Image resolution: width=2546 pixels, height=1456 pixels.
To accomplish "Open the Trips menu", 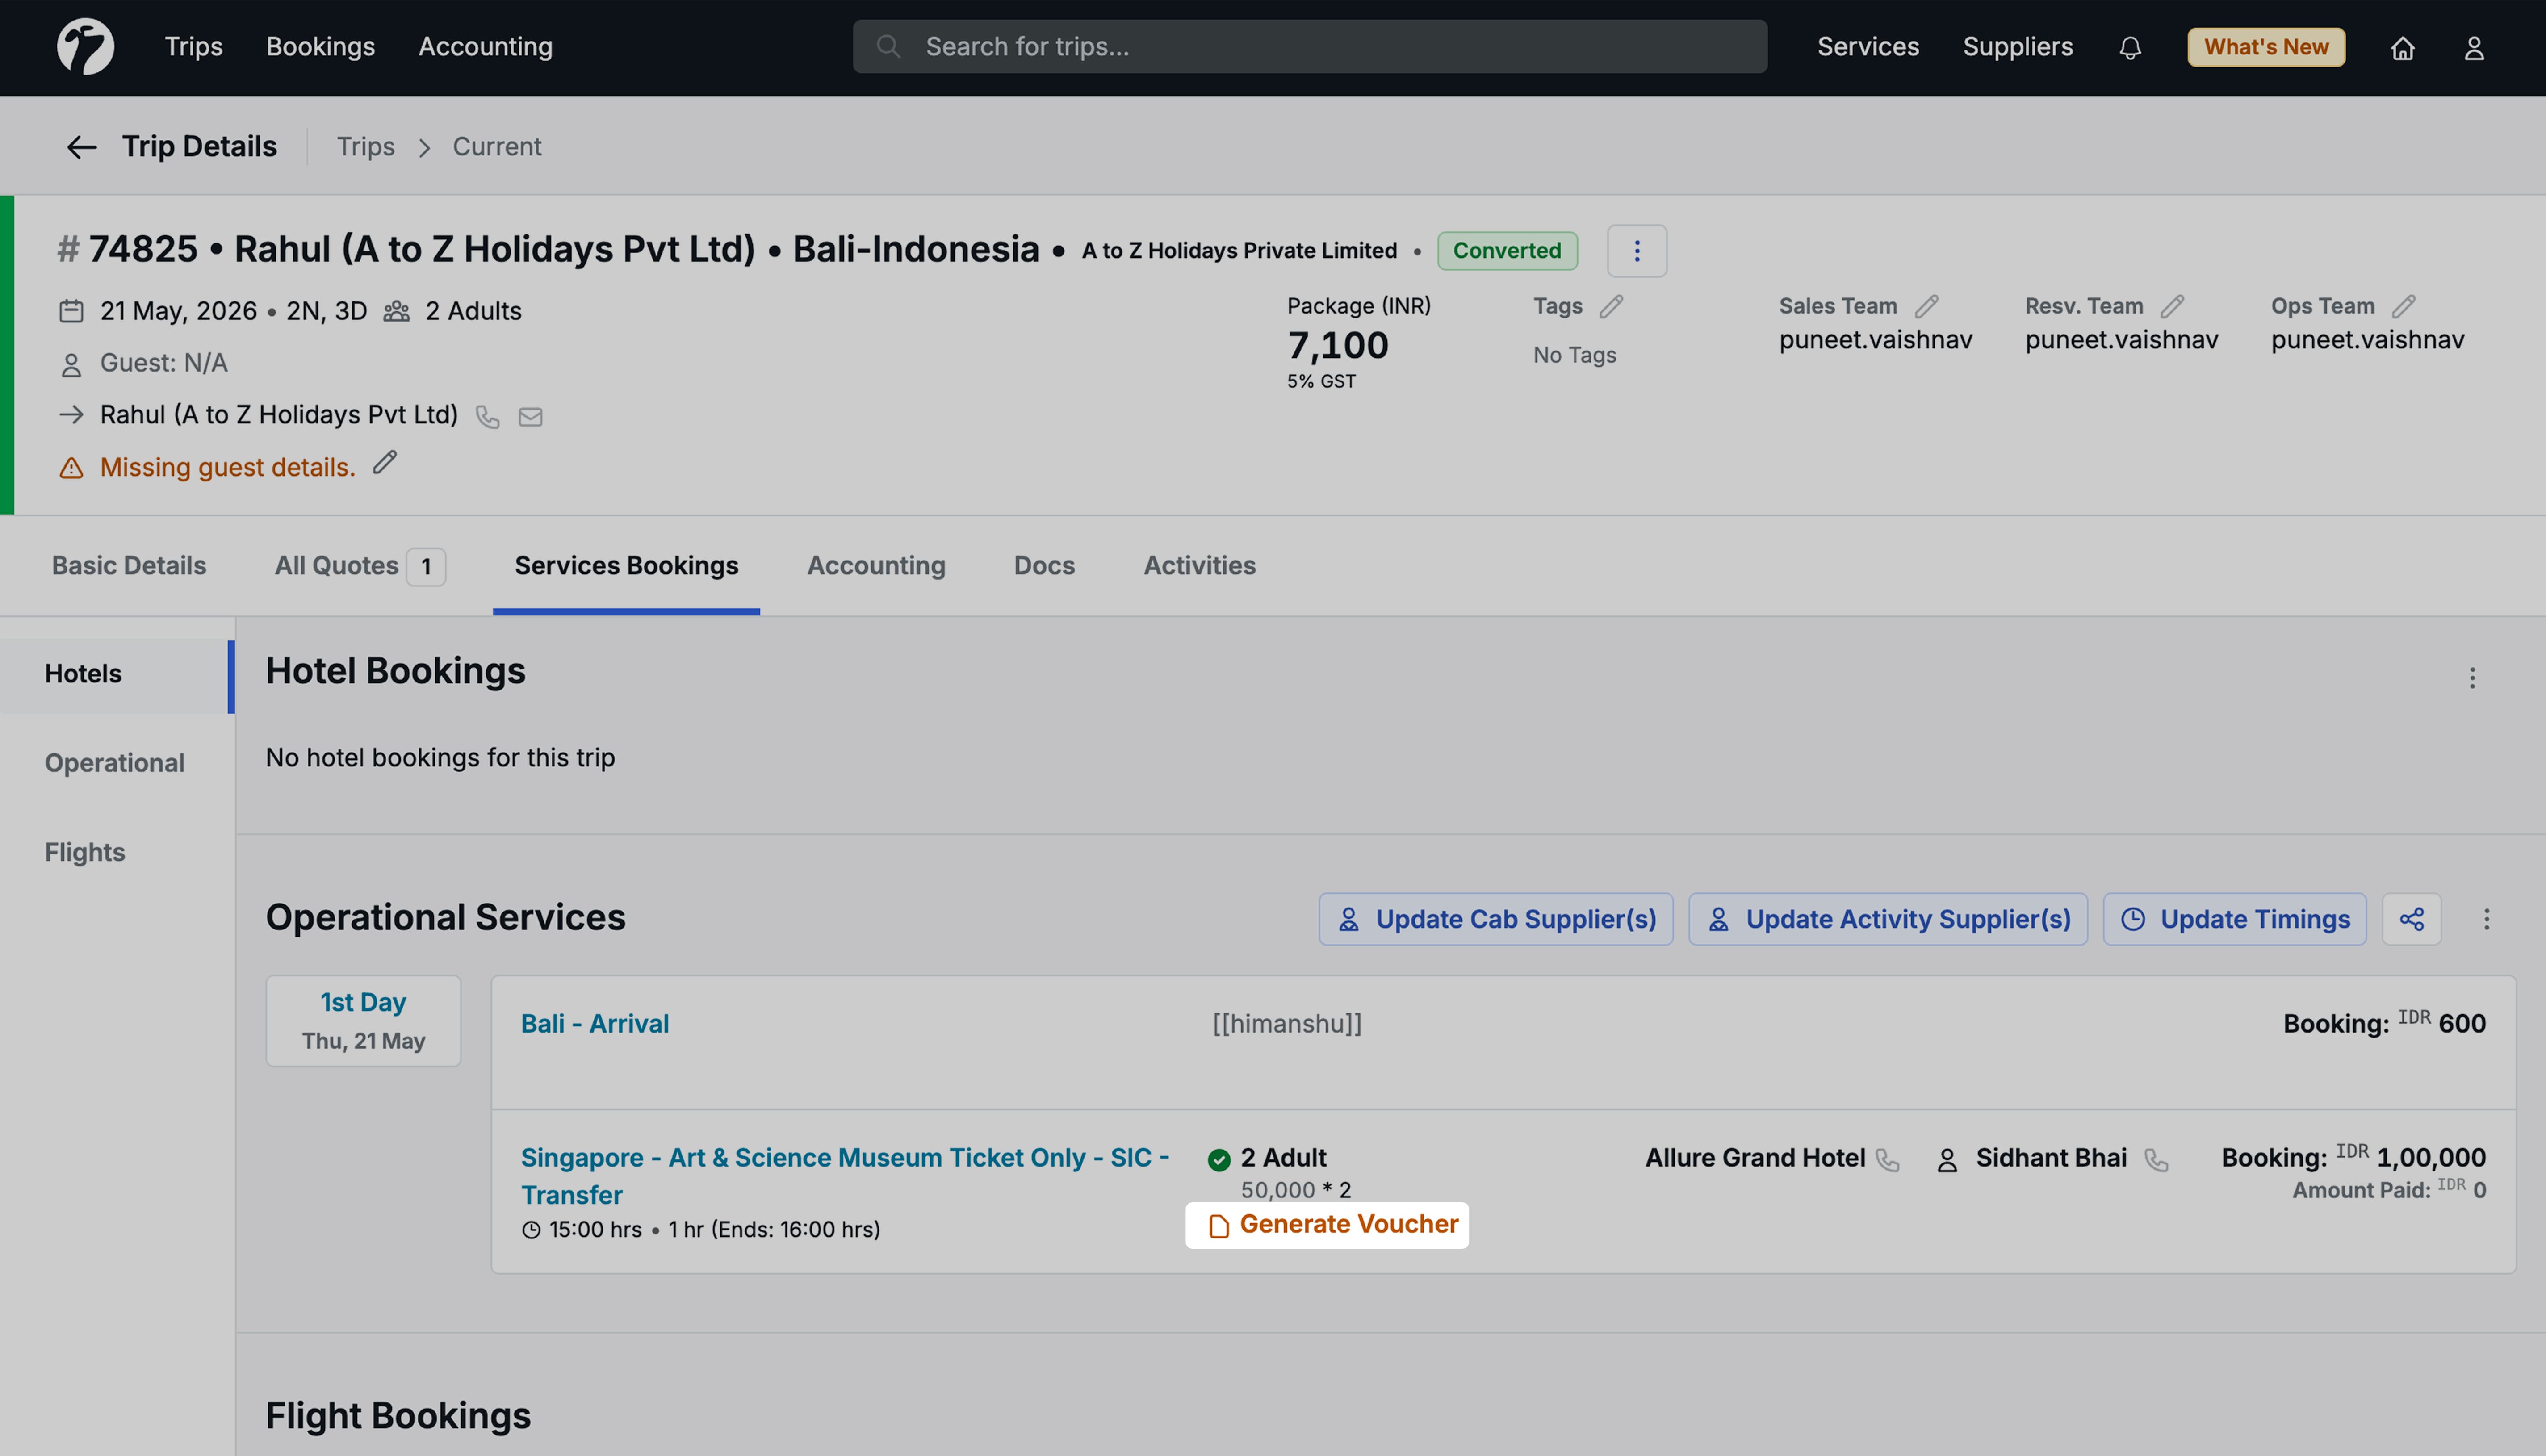I will tap(193, 47).
